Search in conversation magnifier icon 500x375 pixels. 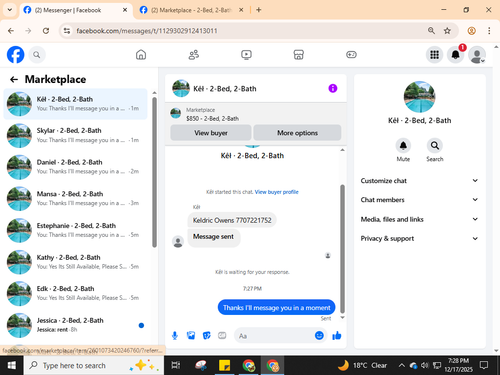tap(435, 146)
